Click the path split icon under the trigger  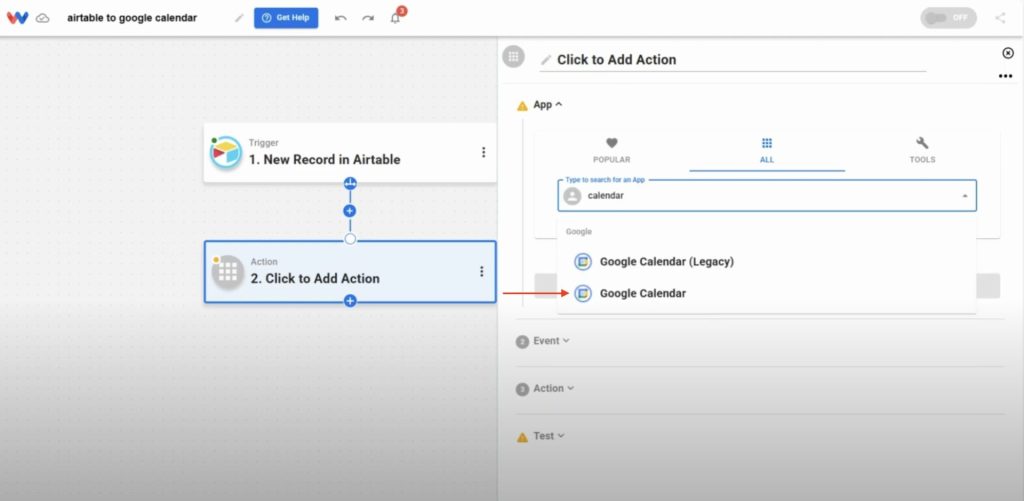click(350, 184)
